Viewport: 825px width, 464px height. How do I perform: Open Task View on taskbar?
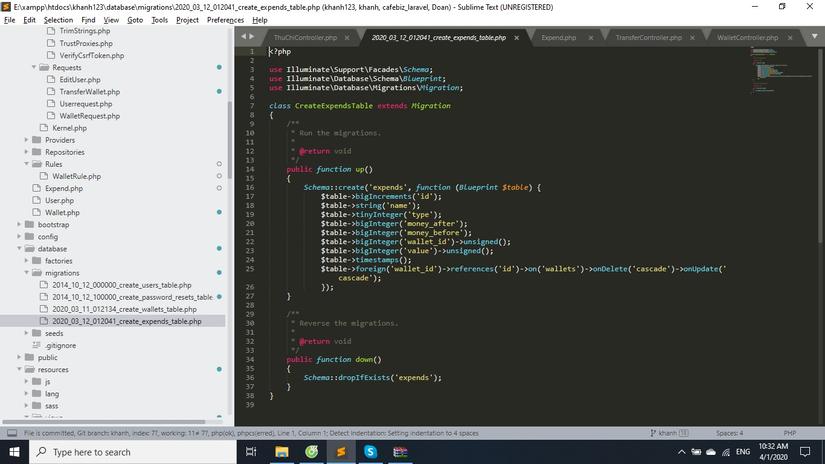coord(251,452)
